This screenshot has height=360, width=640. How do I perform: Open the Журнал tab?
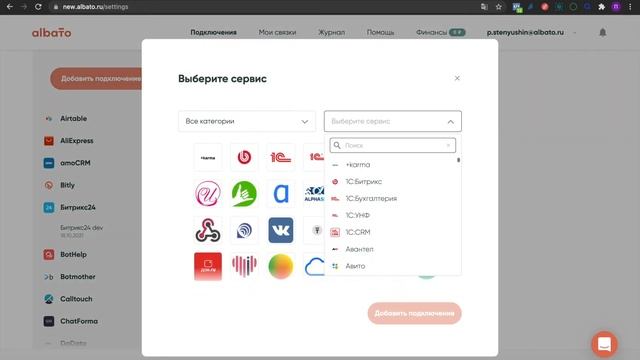click(331, 32)
